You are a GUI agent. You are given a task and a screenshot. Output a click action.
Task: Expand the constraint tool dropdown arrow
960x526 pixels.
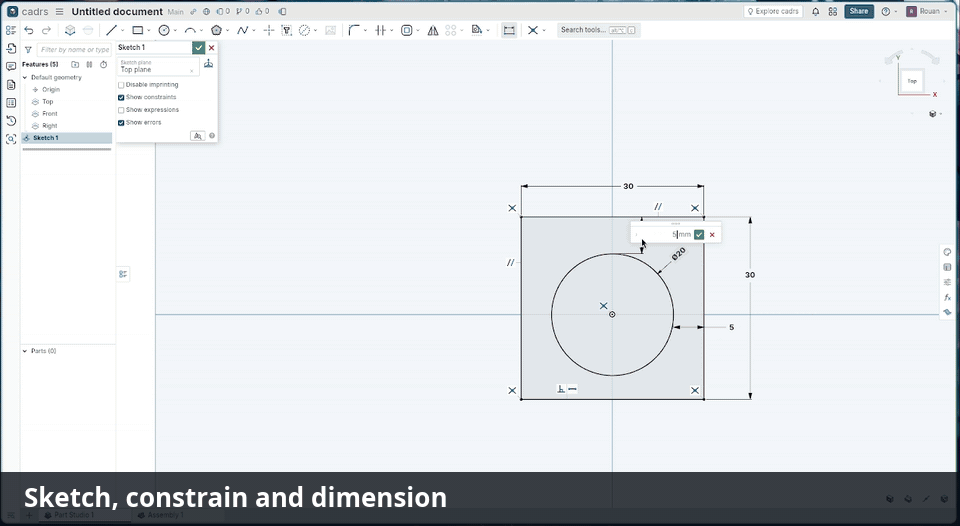pos(544,31)
